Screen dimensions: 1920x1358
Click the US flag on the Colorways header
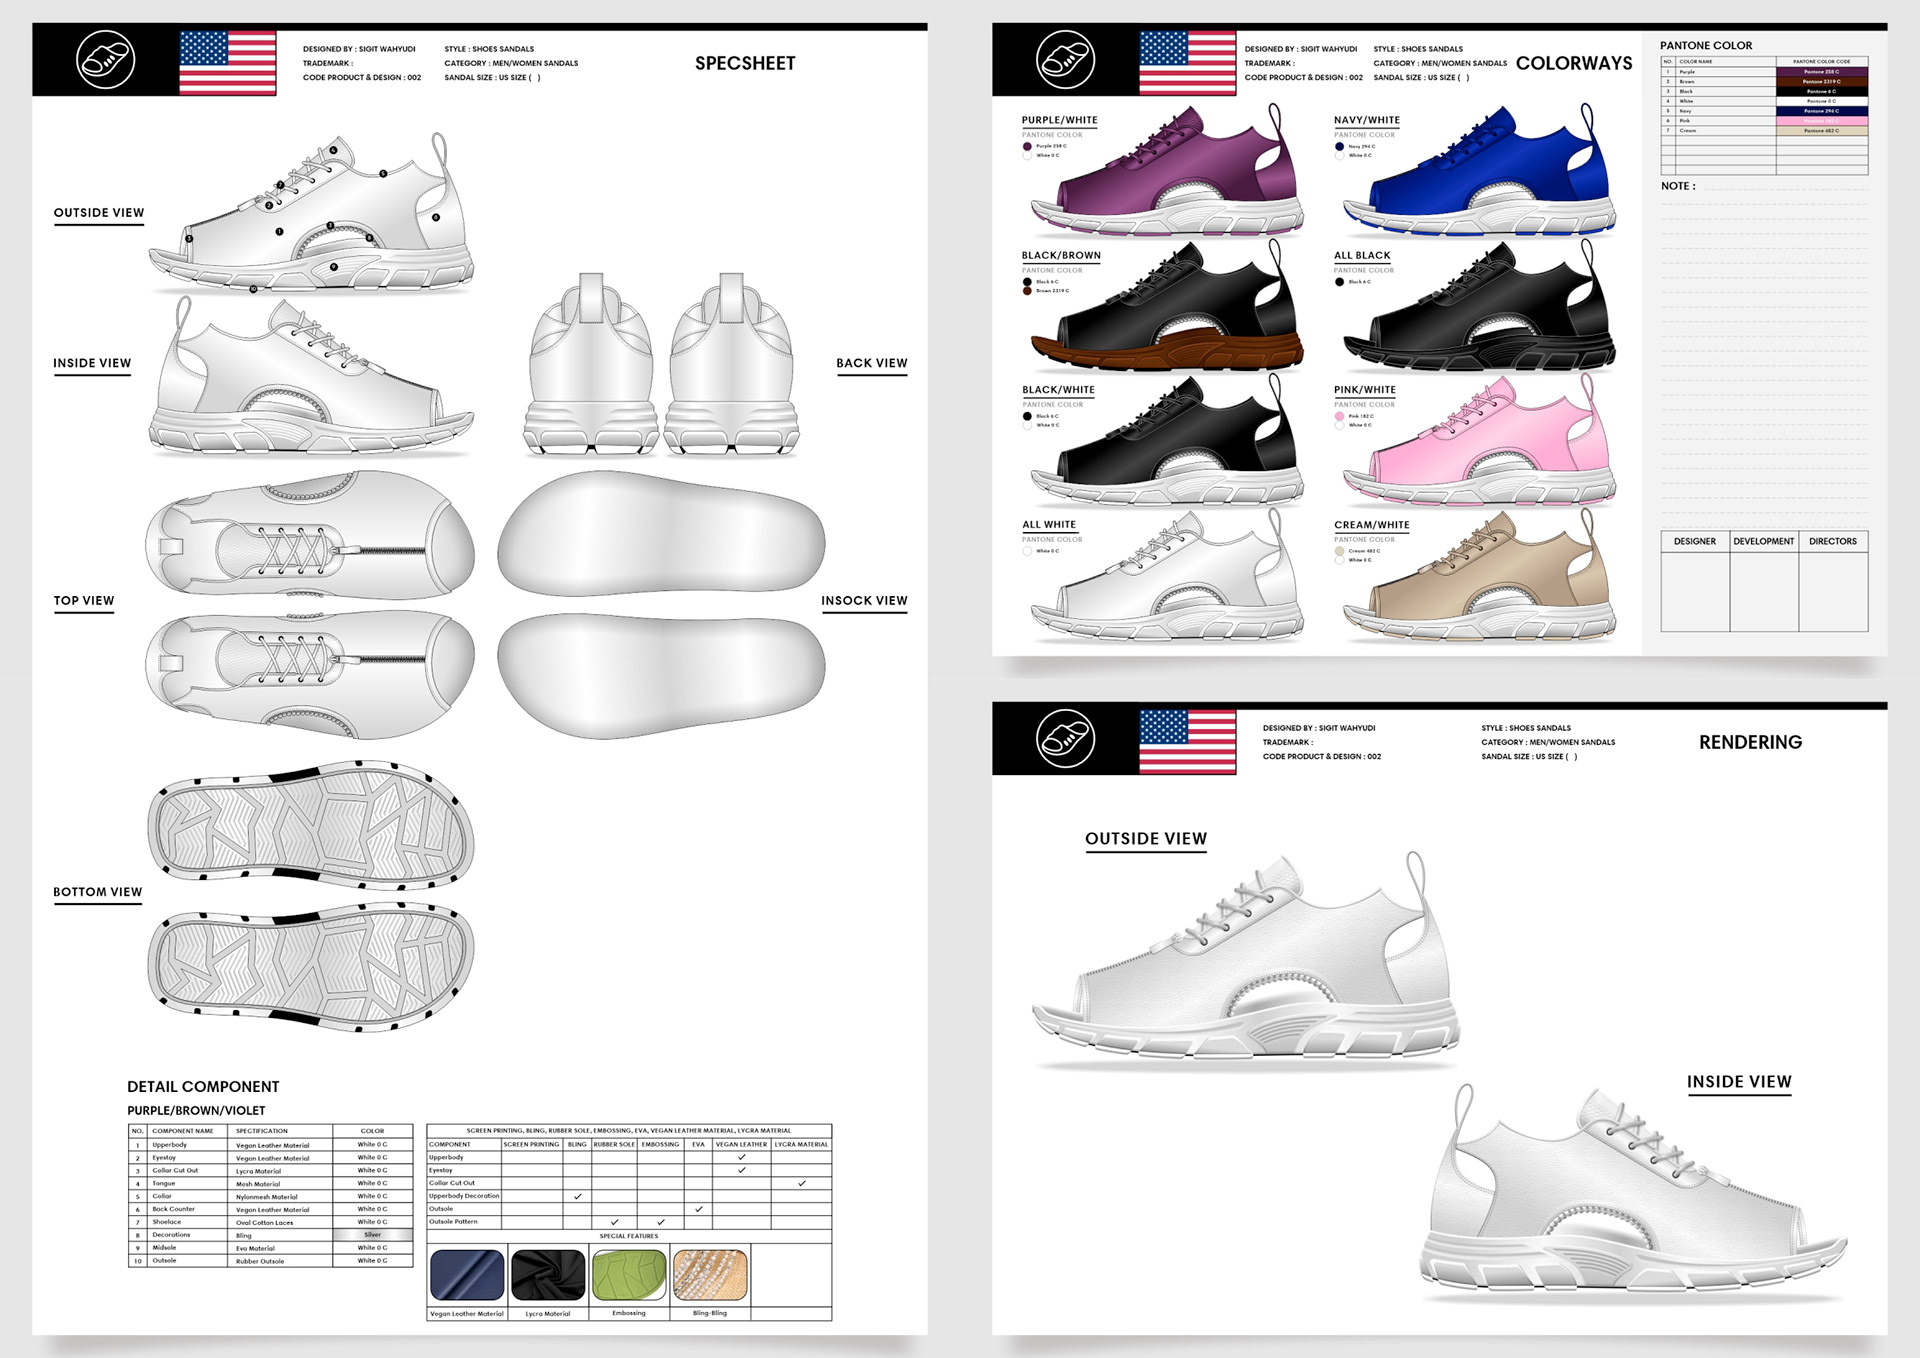[1188, 62]
